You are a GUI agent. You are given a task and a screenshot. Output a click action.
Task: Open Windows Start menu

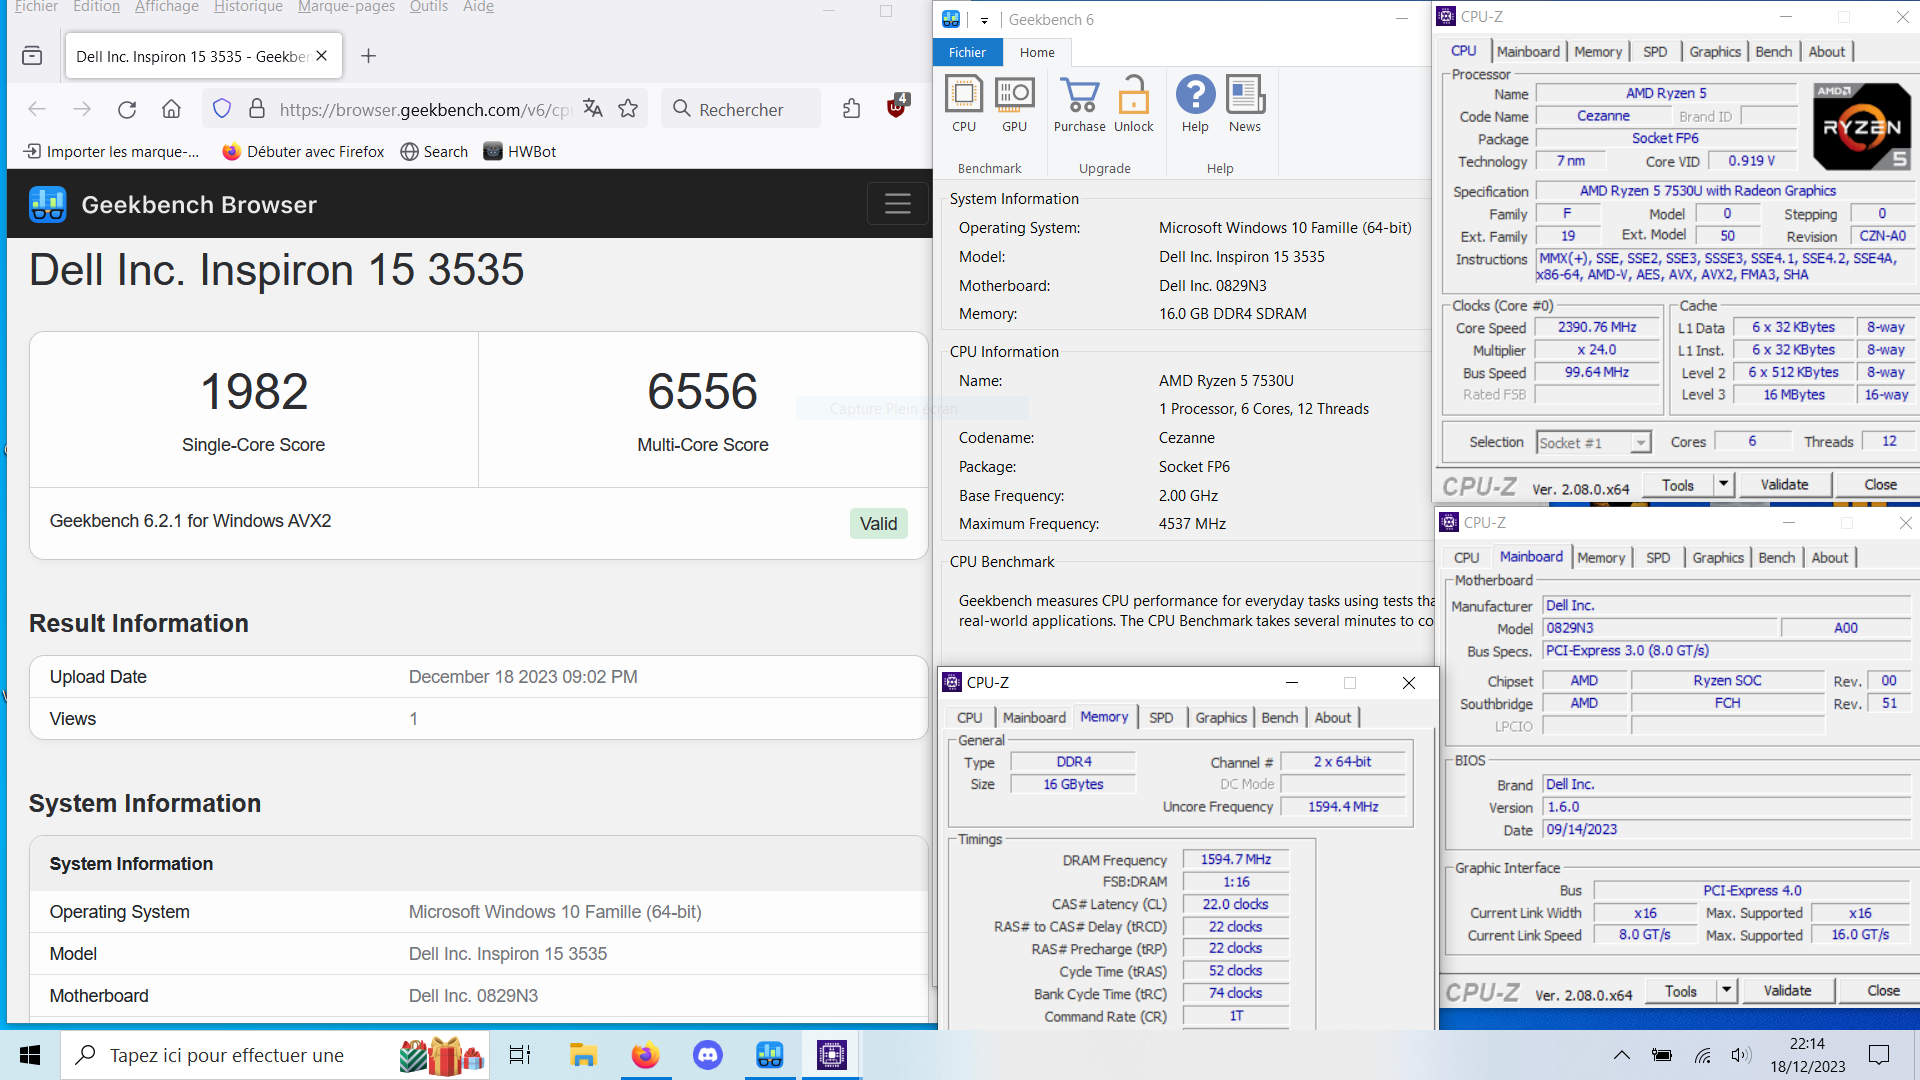pyautogui.click(x=30, y=1055)
